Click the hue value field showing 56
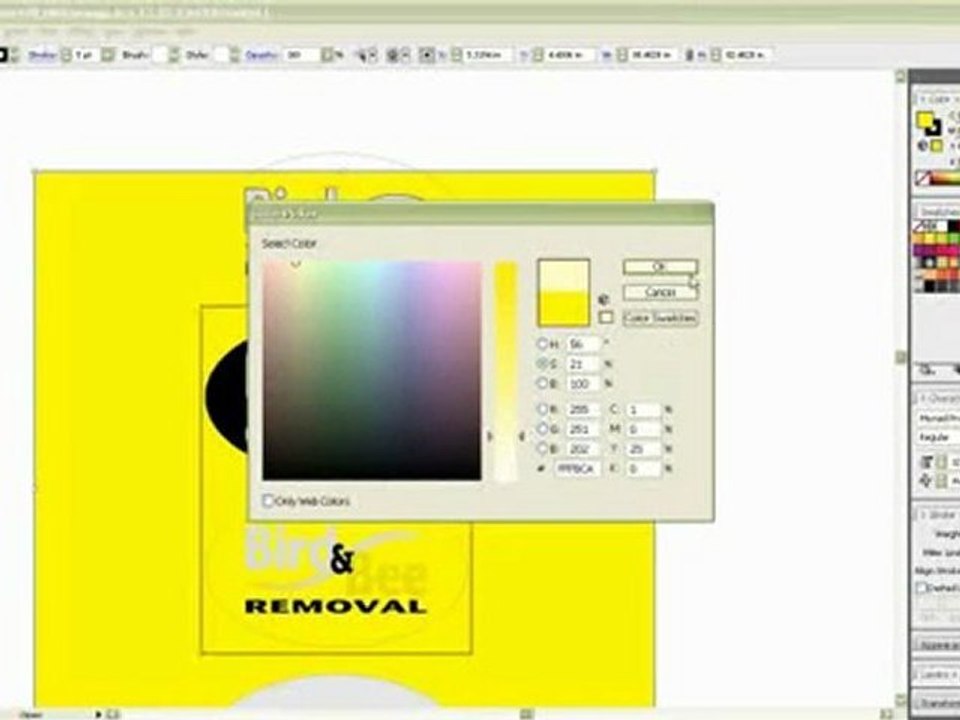This screenshot has height=720, width=960. pyautogui.click(x=582, y=344)
